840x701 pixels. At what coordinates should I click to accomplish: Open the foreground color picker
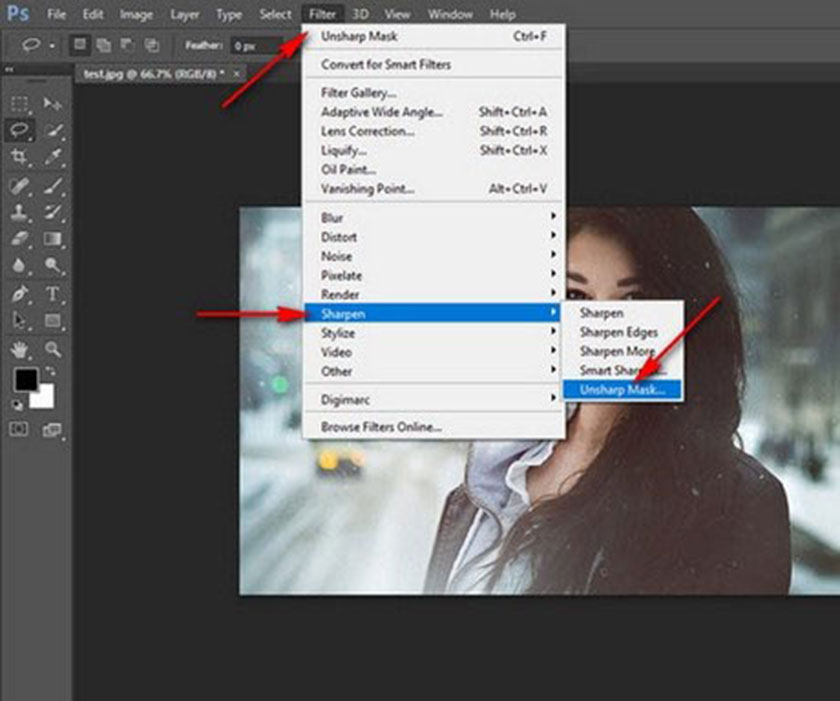click(x=25, y=379)
